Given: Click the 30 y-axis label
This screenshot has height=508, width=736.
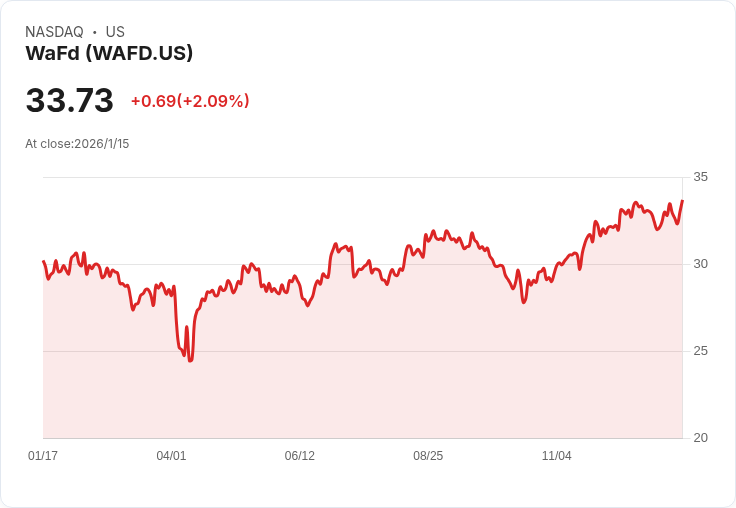Looking at the screenshot, I should point(700,264).
